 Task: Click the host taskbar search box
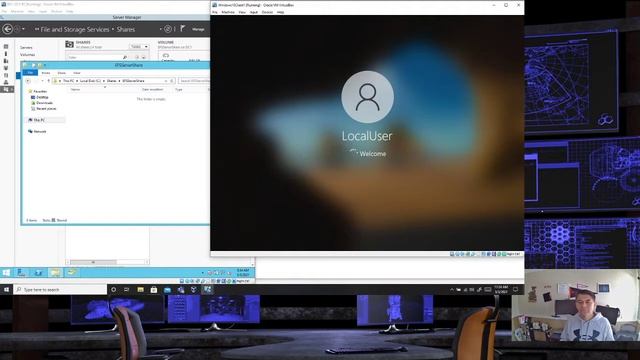(60, 289)
